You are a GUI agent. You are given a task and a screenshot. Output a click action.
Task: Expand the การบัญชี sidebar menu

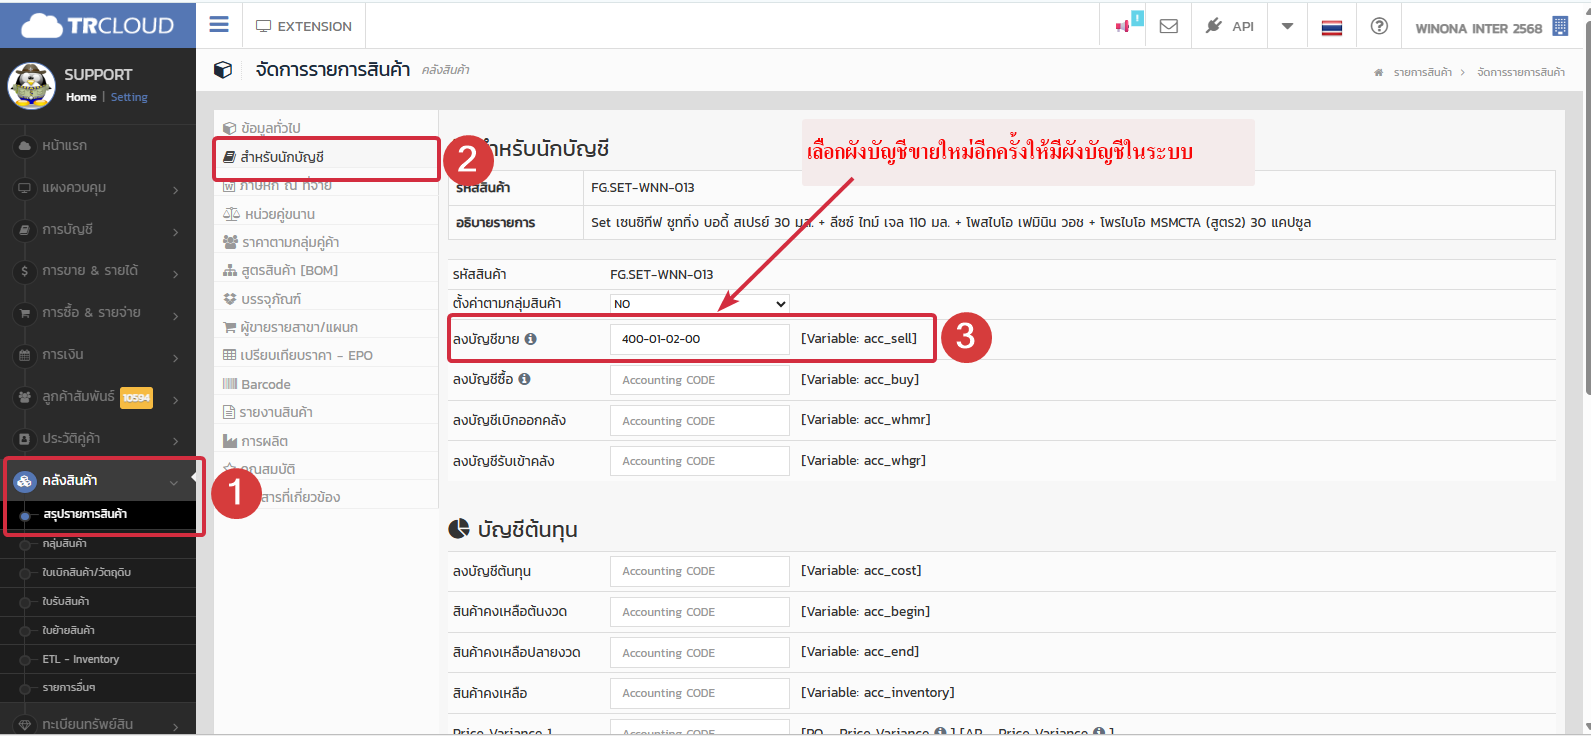point(98,230)
